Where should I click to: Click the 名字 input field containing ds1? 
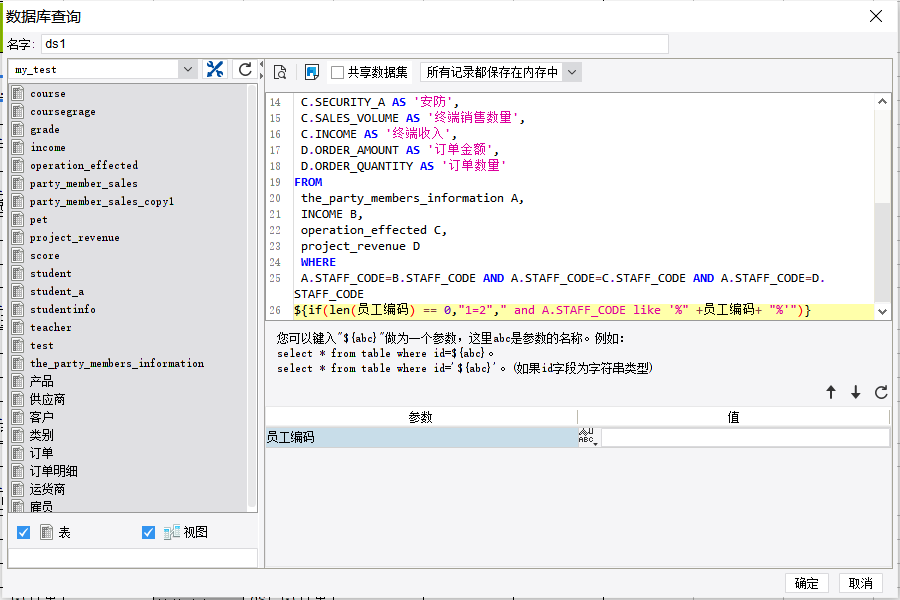(x=355, y=44)
